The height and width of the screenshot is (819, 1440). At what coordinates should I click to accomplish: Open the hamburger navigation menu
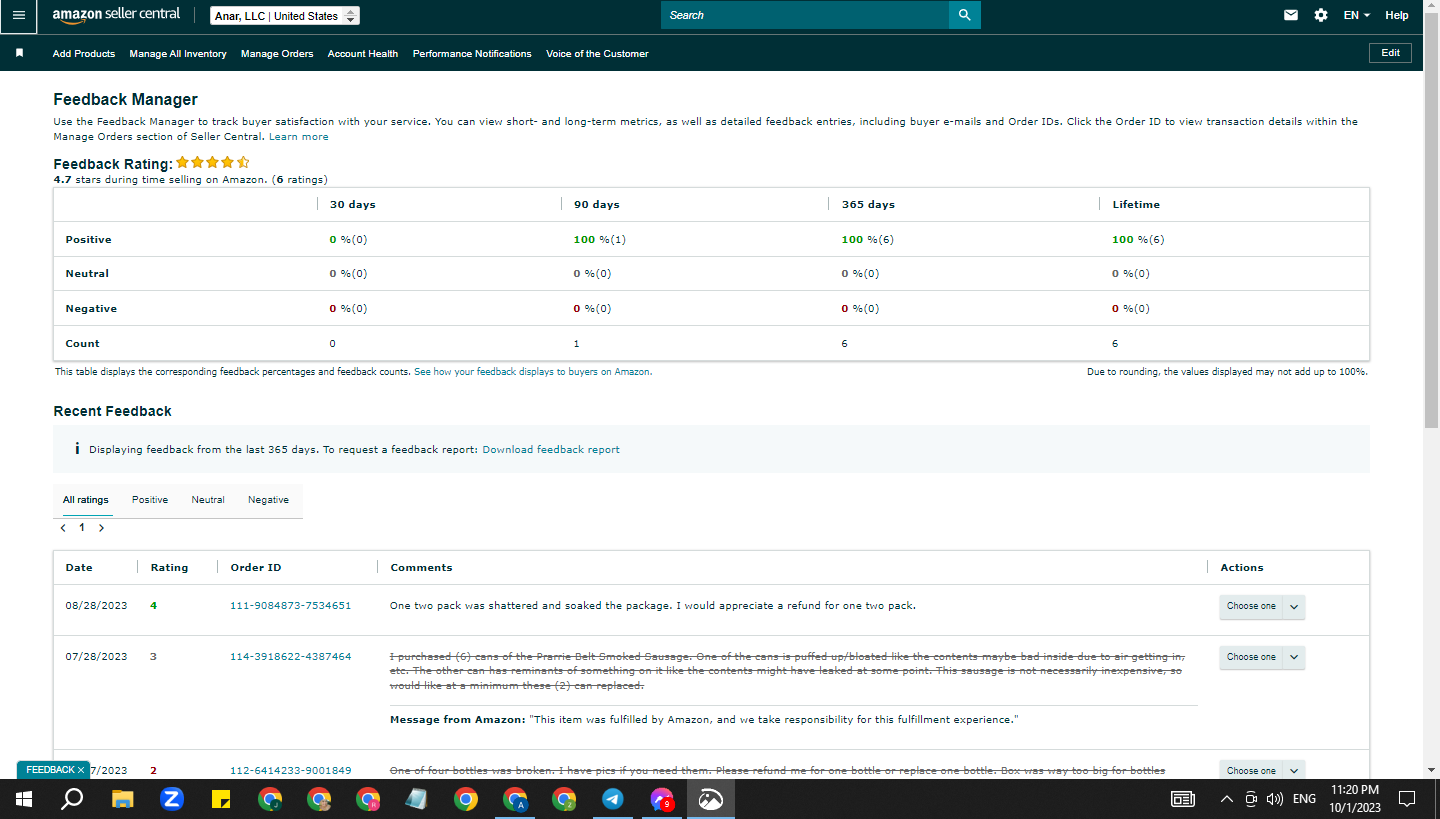tap(19, 15)
